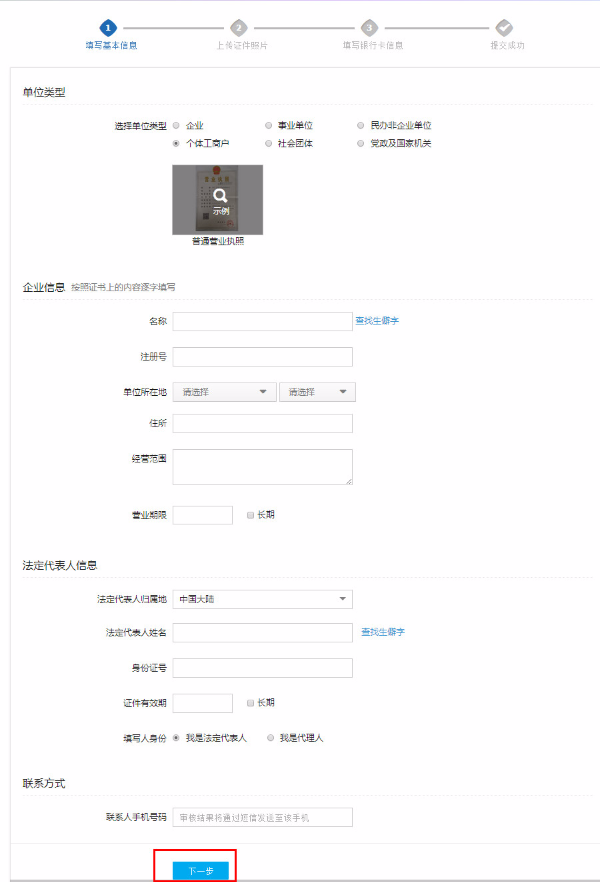The width and height of the screenshot is (600, 882).
Task: Enable 长期 checkbox for 证件有效期
Action: [x=250, y=703]
